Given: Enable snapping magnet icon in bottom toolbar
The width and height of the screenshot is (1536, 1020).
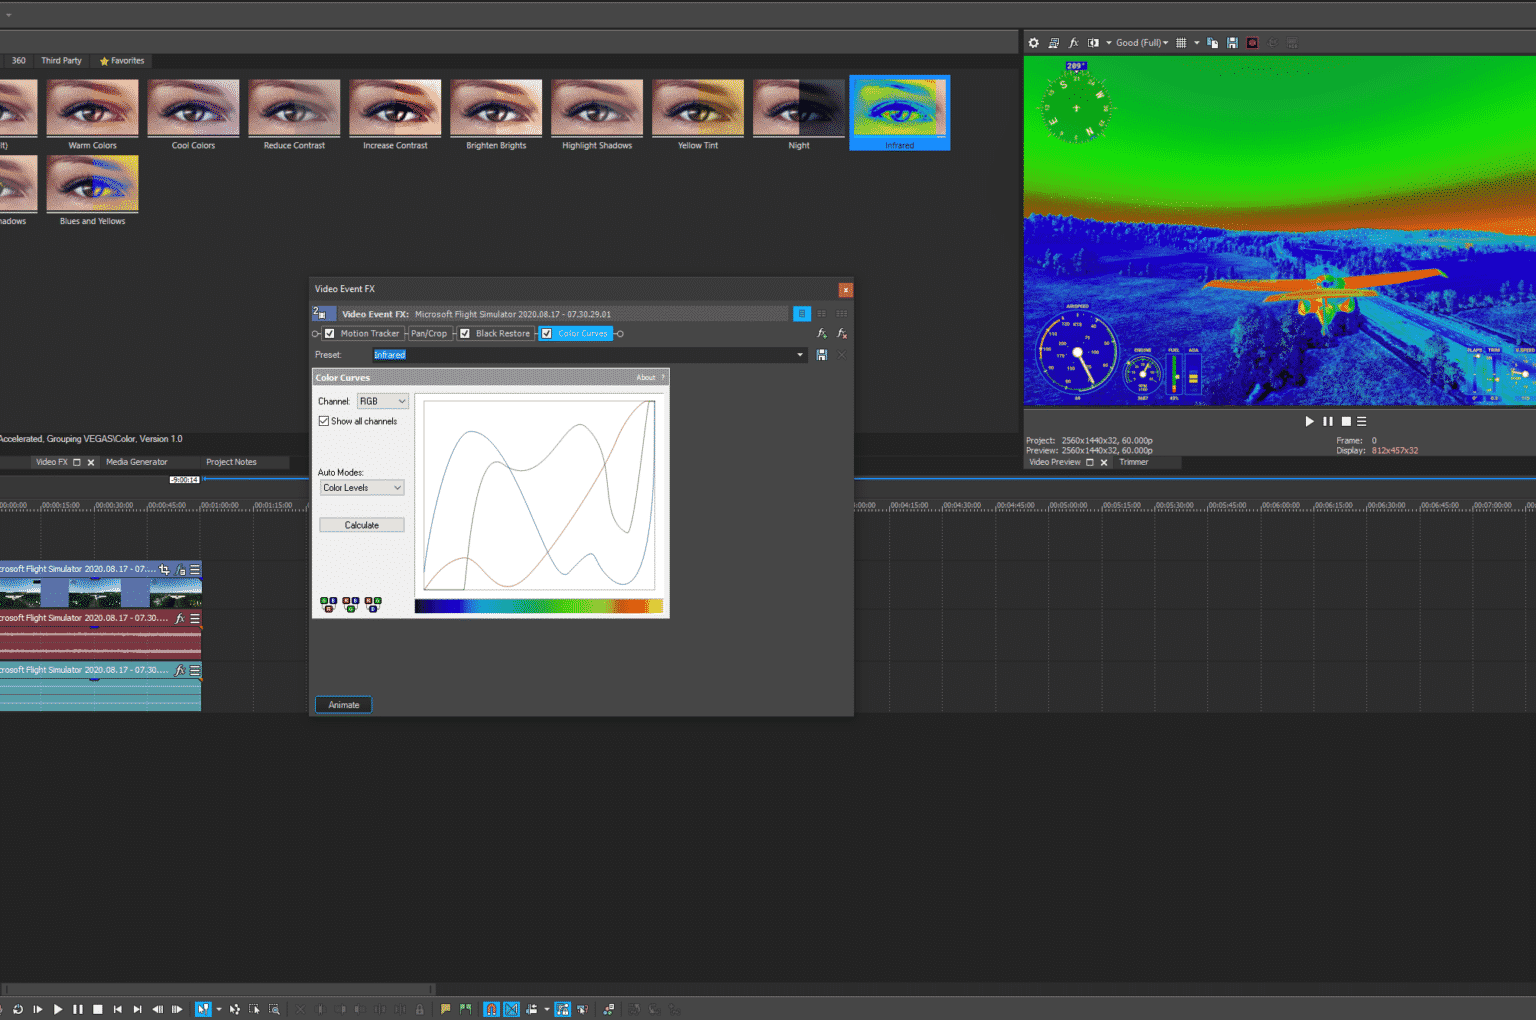Looking at the screenshot, I should (491, 1010).
